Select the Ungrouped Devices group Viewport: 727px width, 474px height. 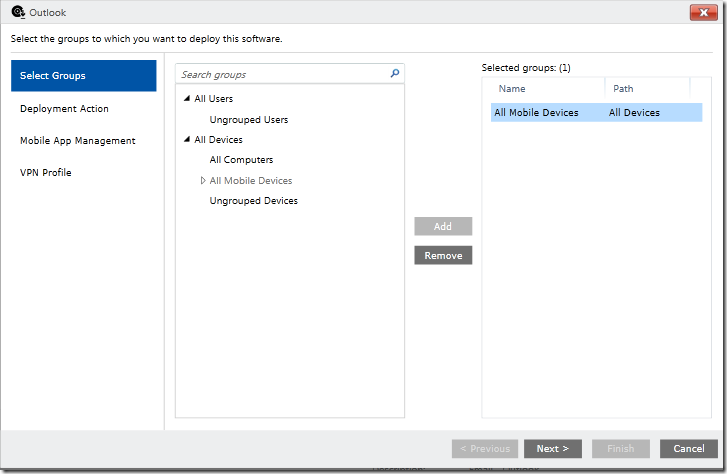click(x=254, y=201)
